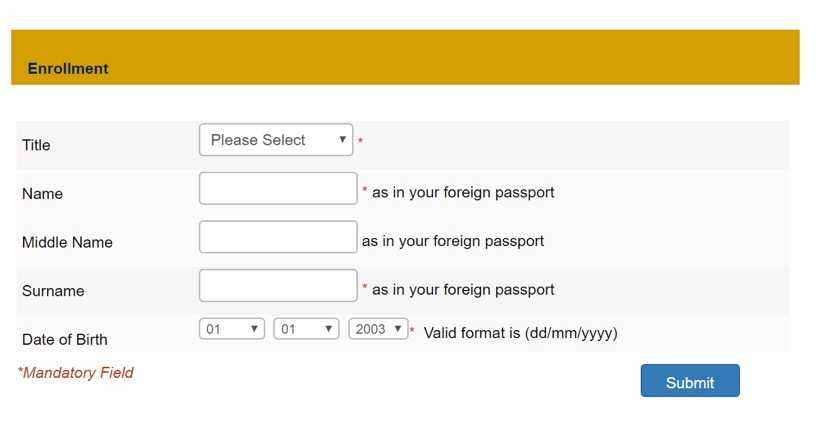Screen dimensions: 830x434
Task: Click the "*Mandatory Field" note
Action: point(76,373)
